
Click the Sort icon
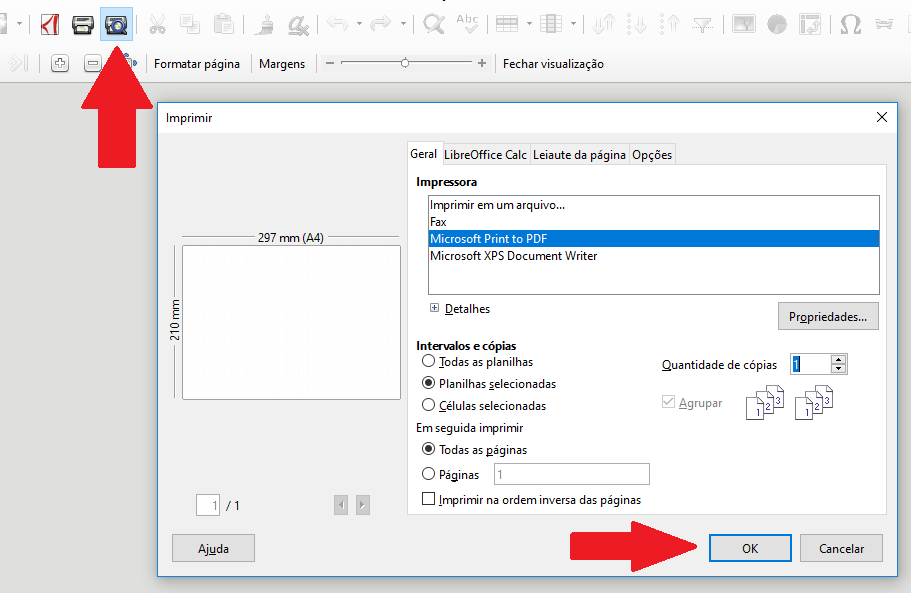604,24
